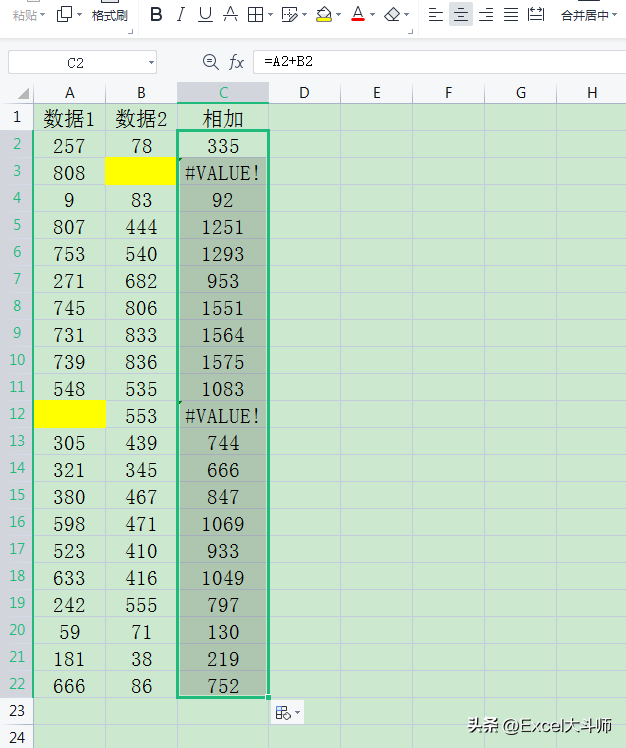Click the 数据1 header cell
The height and width of the screenshot is (748, 626).
pyautogui.click(x=69, y=117)
